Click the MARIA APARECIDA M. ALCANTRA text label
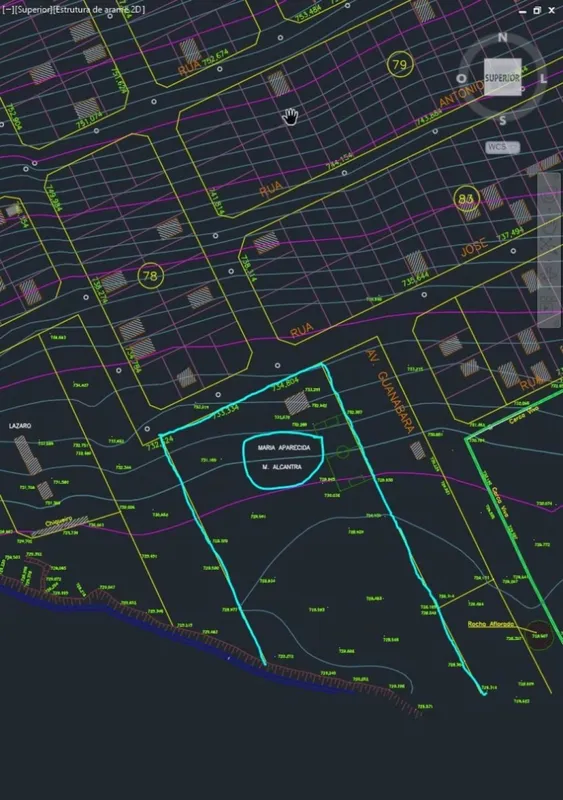This screenshot has height=800, width=563. 284,458
